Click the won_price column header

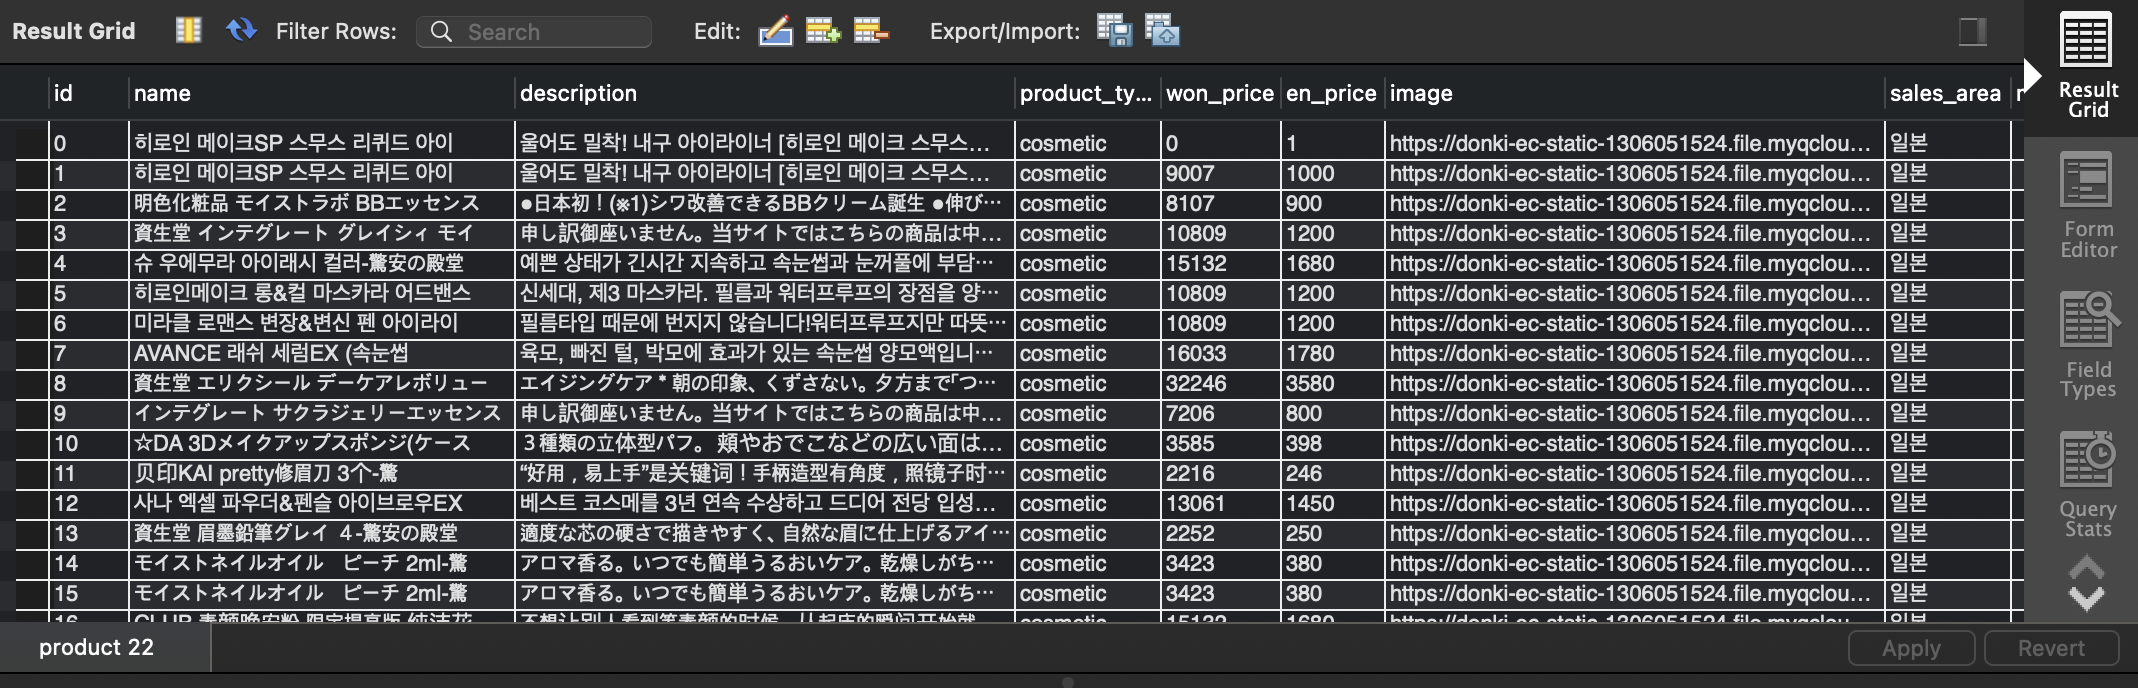[x=1220, y=93]
